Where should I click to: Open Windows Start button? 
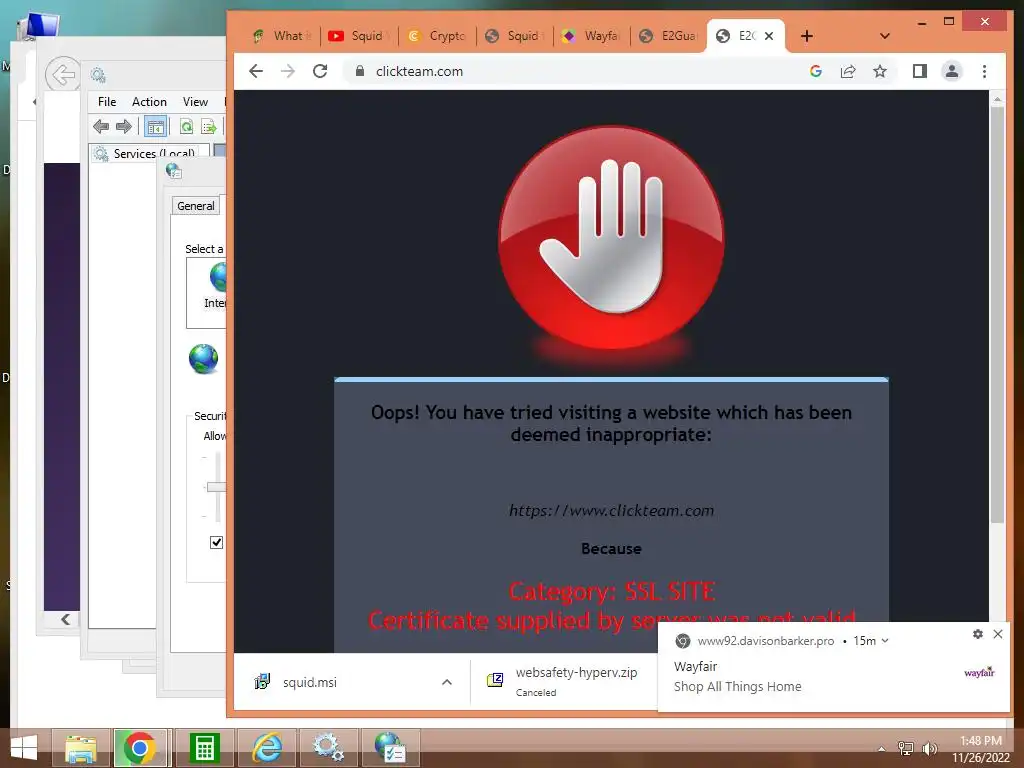click(x=24, y=748)
